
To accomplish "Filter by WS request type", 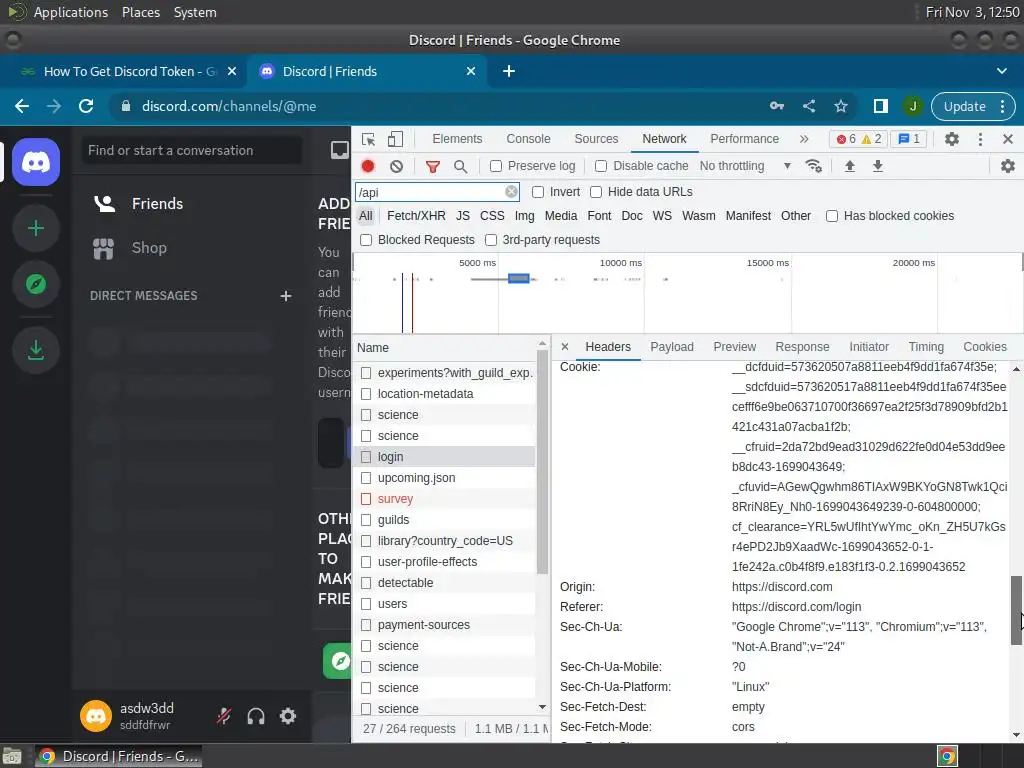I will 662,216.
